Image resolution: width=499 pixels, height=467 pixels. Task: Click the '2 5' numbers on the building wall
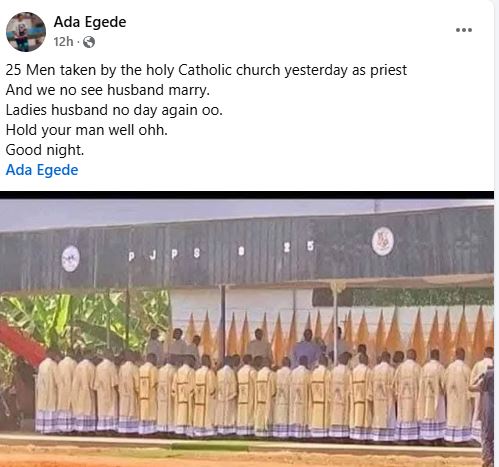click(x=298, y=247)
